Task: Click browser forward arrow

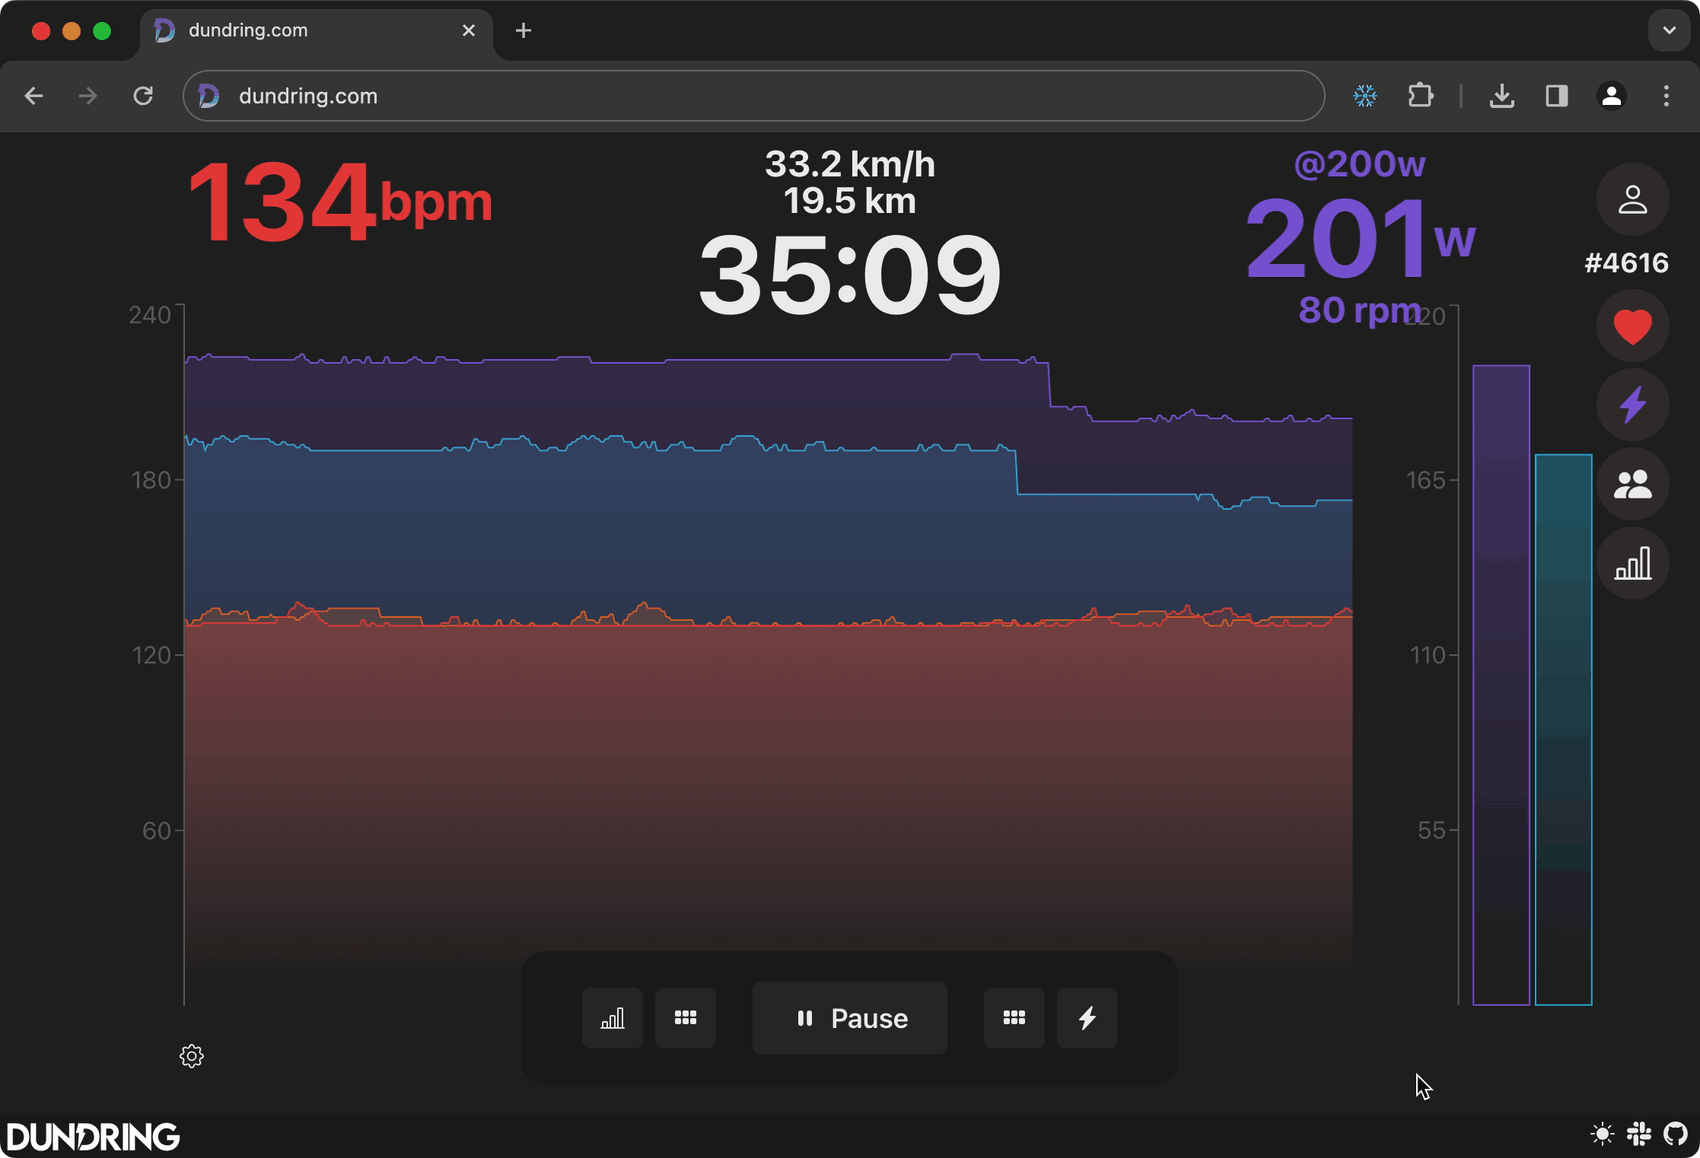Action: coord(88,96)
